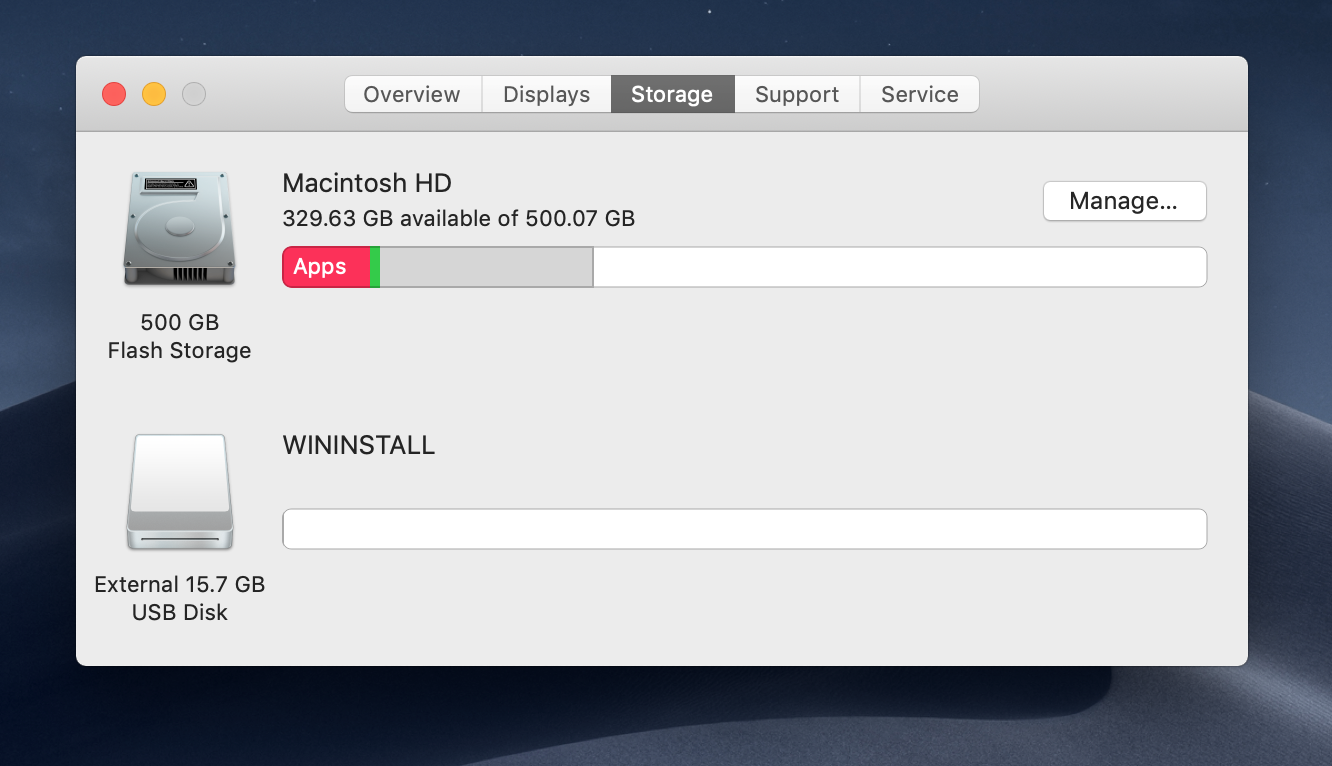Screen dimensions: 1332x766
Task: Click the green storage bar segment
Action: (x=375, y=267)
